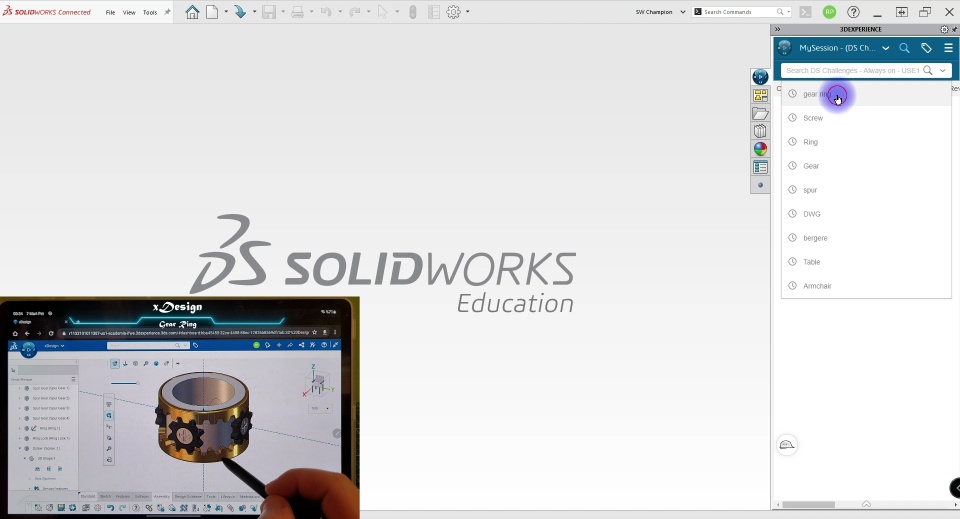
Task: Click the SOLIDWORKS Connected logo
Action: pos(47,12)
